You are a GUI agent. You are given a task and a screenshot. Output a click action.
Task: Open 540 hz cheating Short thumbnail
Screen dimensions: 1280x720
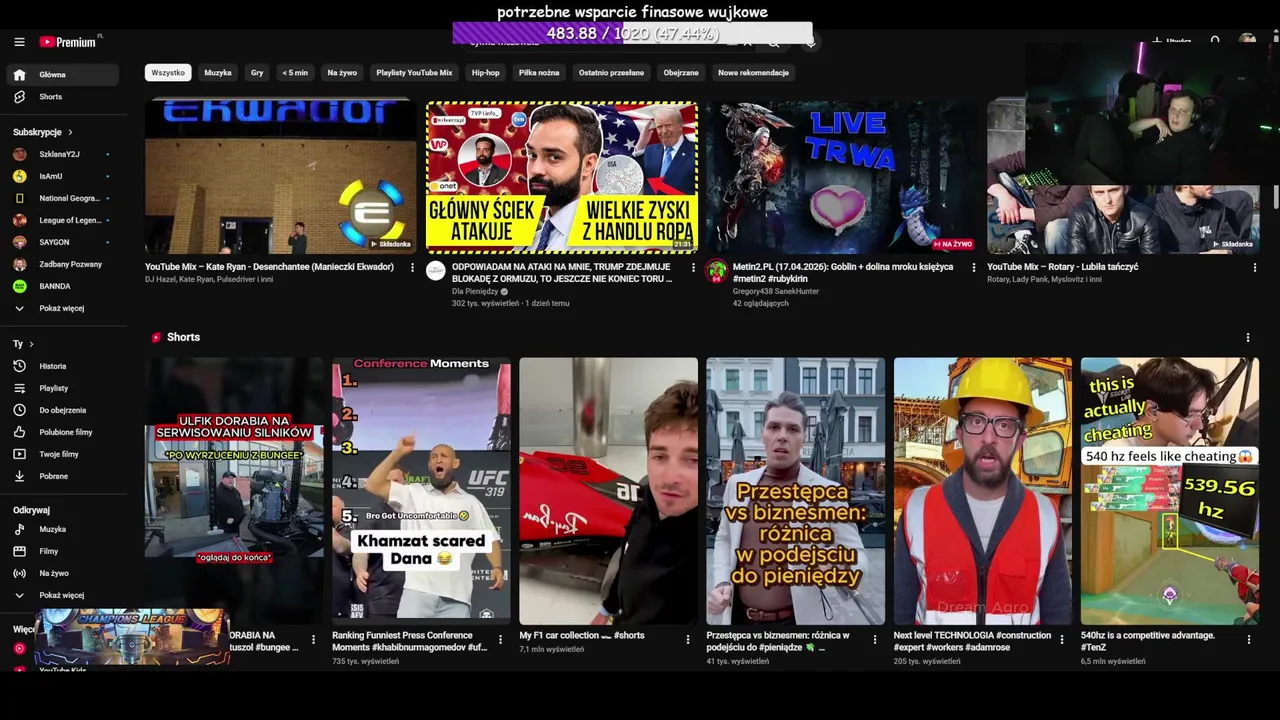[x=1170, y=491]
